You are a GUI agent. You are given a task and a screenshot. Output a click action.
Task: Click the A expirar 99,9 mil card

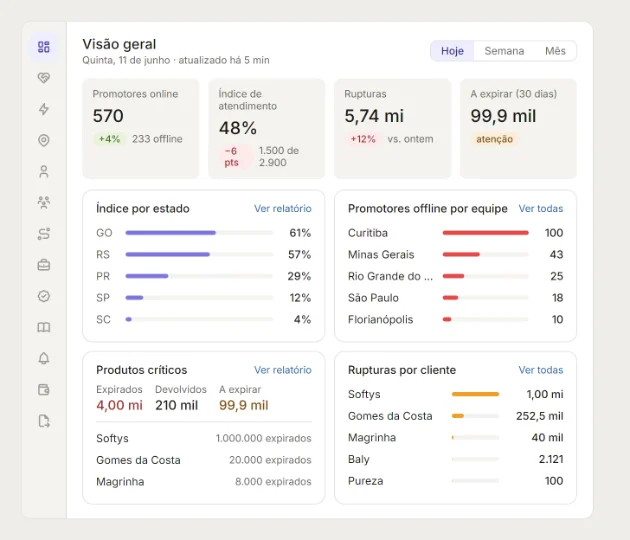[x=518, y=129]
